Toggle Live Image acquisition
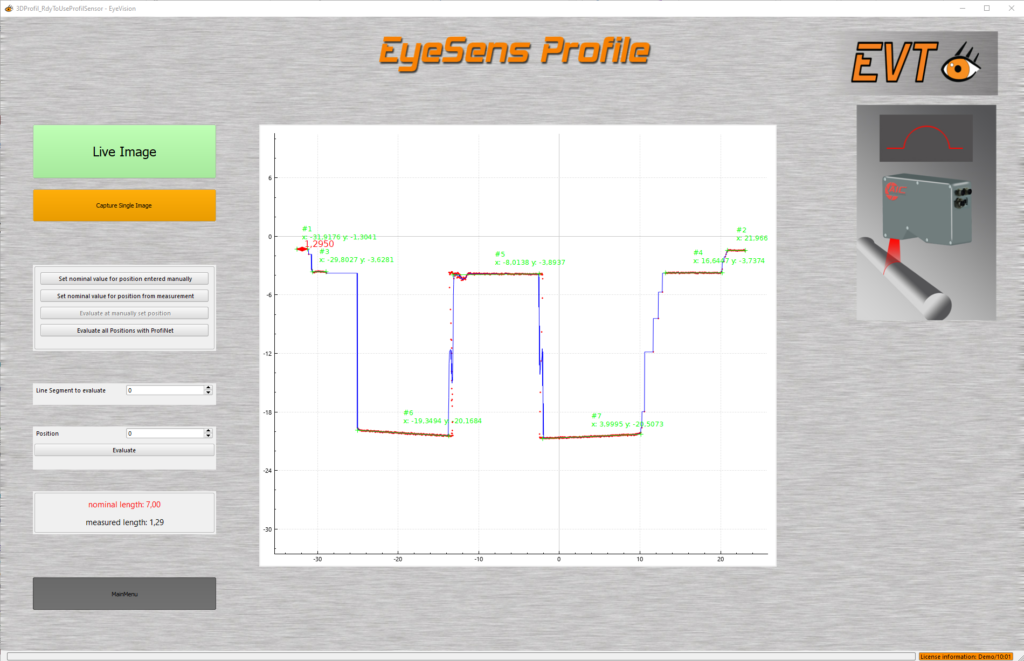This screenshot has width=1024, height=661. [x=124, y=151]
